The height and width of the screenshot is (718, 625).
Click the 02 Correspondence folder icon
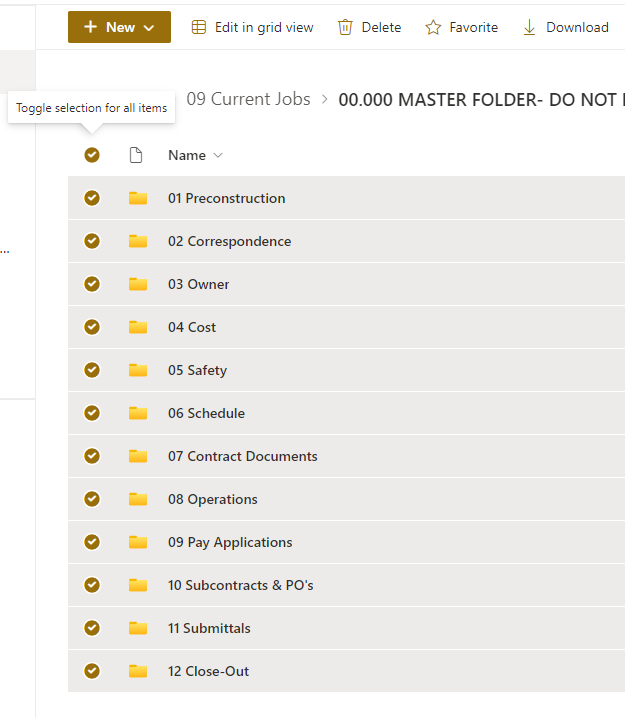coord(138,241)
